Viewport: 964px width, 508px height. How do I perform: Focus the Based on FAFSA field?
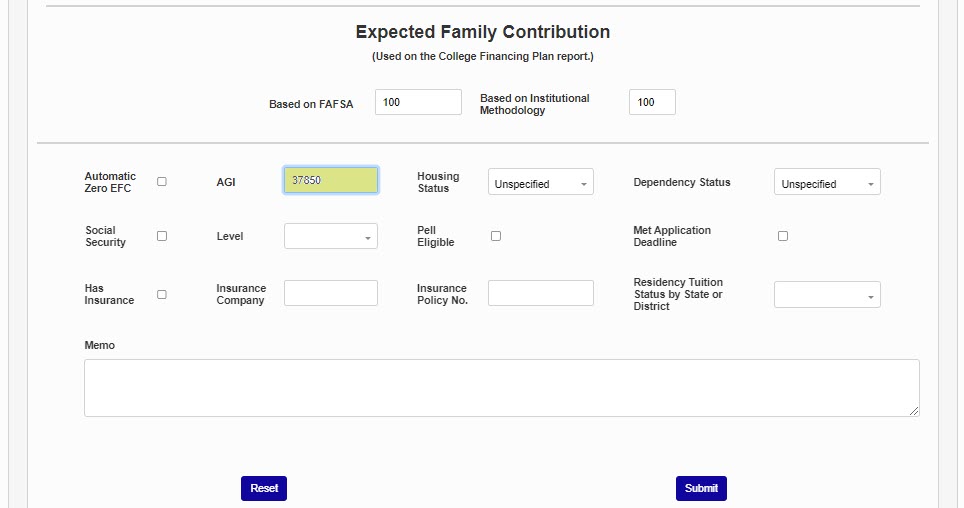pyautogui.click(x=418, y=102)
